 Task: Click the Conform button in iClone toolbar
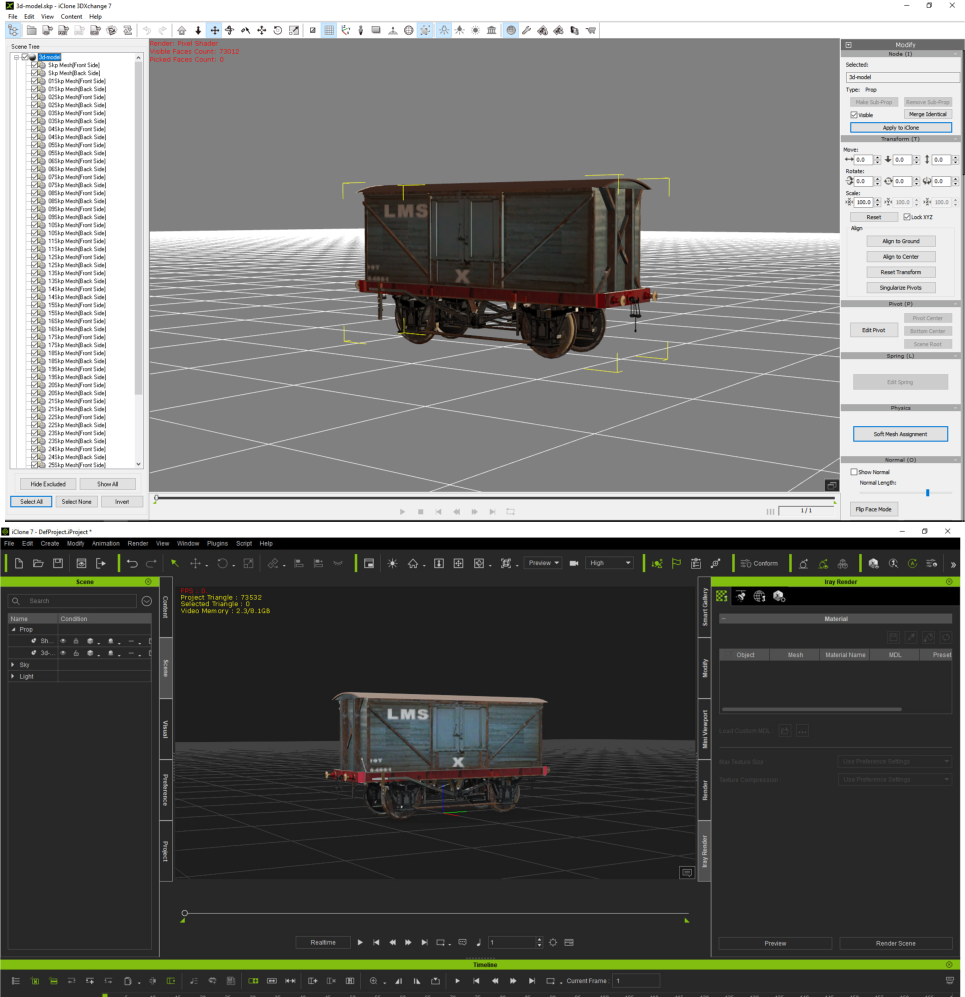click(x=760, y=563)
